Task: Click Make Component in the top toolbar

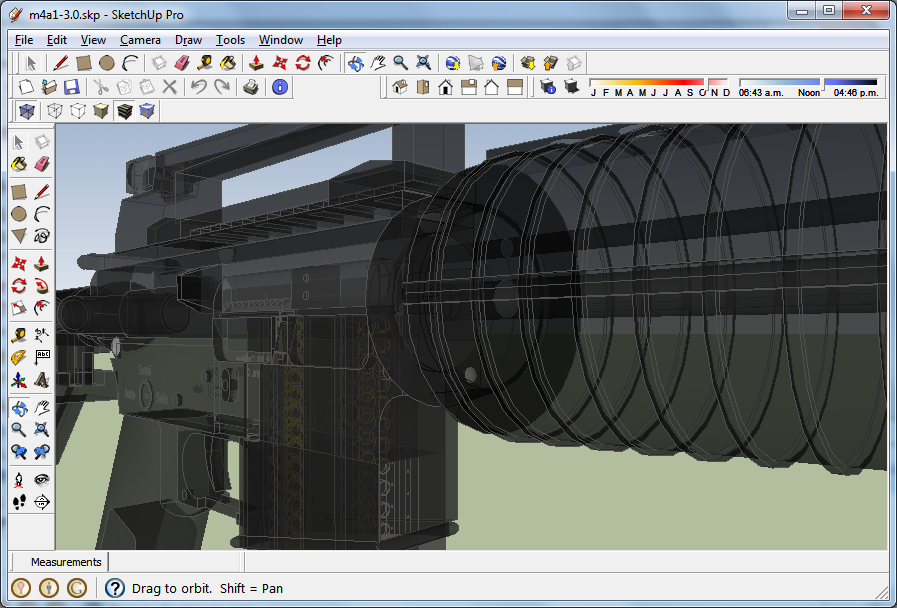Action: [159, 63]
